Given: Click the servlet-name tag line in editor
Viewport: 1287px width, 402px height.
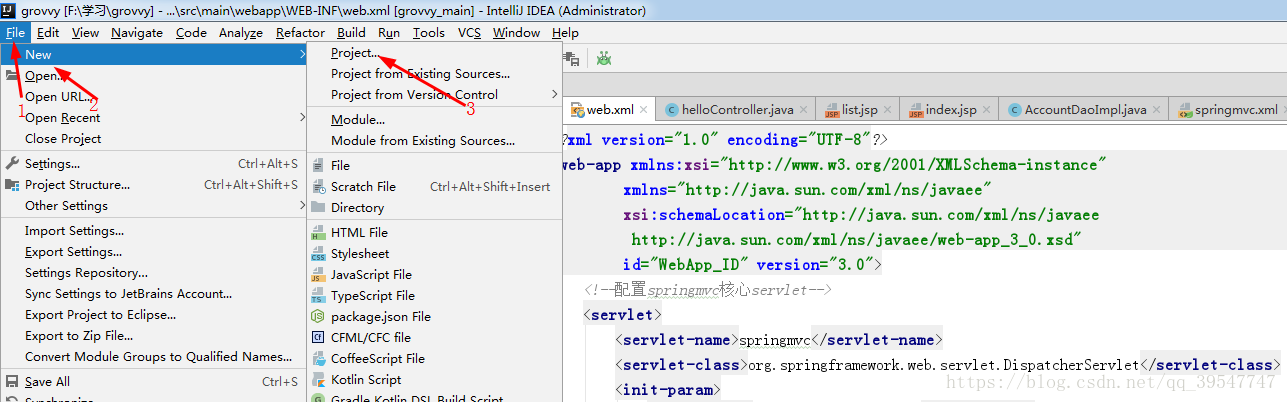Looking at the screenshot, I should tap(779, 340).
